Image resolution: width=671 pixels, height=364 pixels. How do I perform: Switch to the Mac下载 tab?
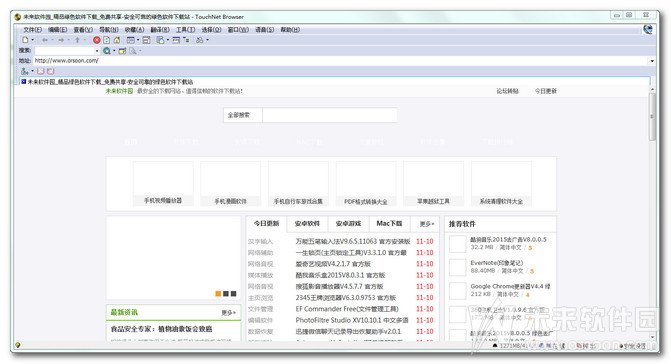389,223
